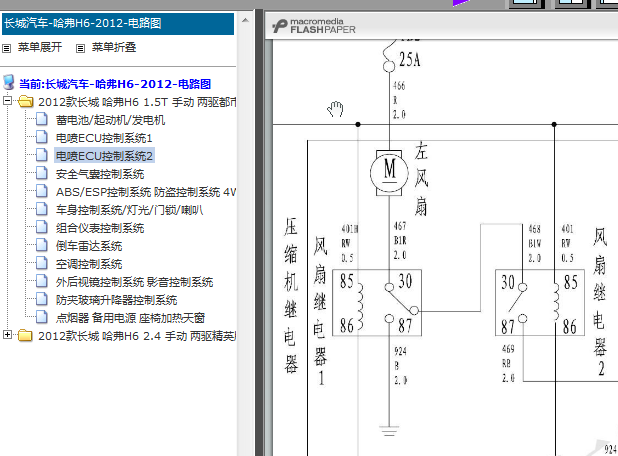The height and width of the screenshot is (456, 618).
Task: Click terminal 85 of 风扇继电器1
Action: coord(347,281)
